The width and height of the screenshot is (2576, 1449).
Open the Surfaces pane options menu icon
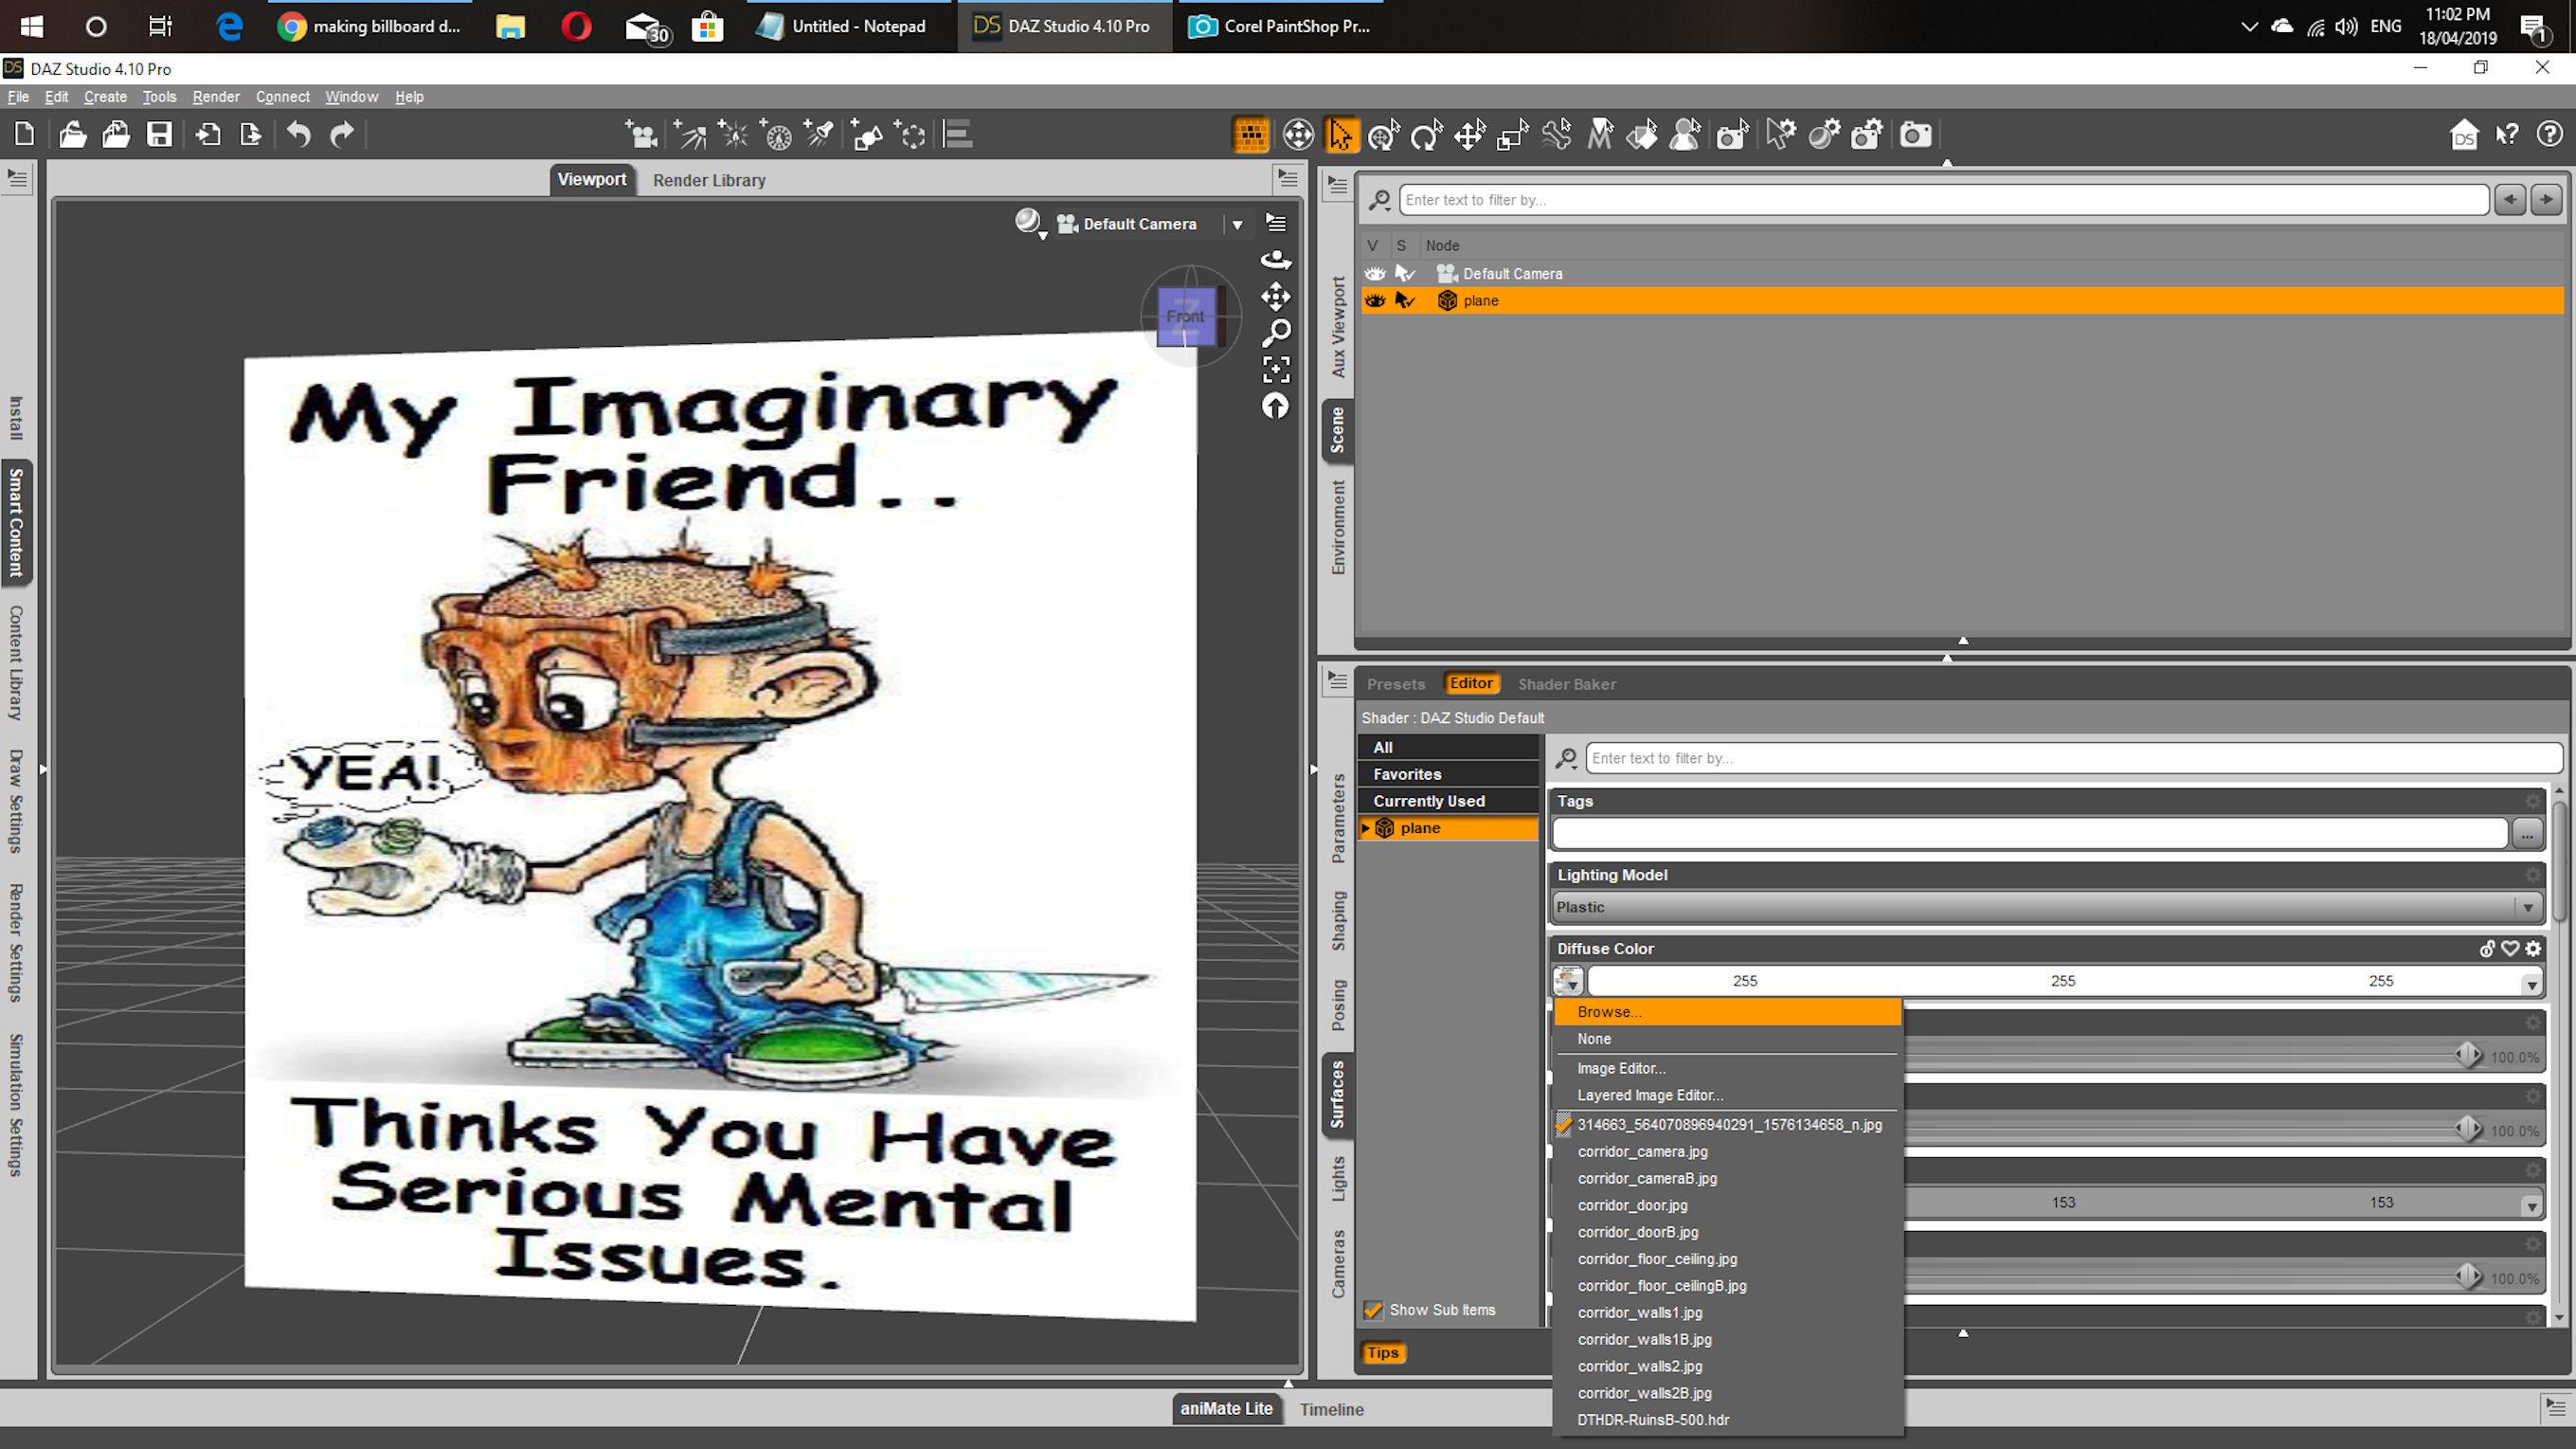[x=1337, y=681]
